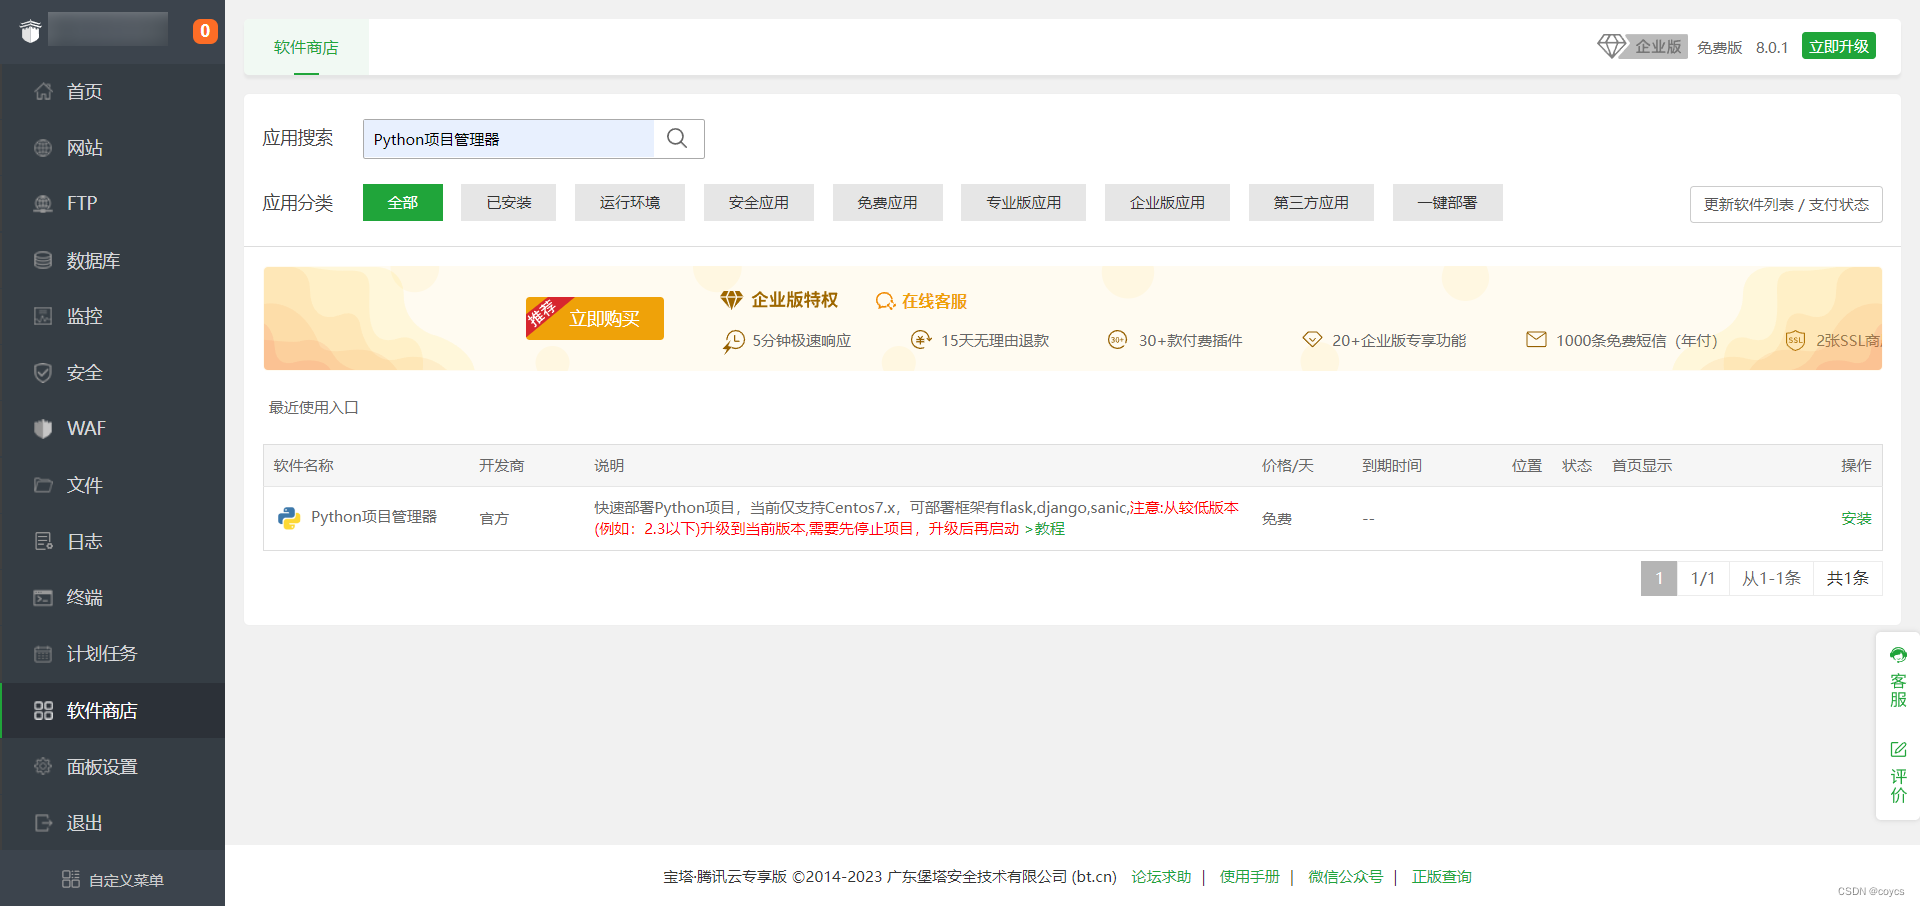Click the 最近使用入口 label
The width and height of the screenshot is (1920, 906).
(313, 407)
